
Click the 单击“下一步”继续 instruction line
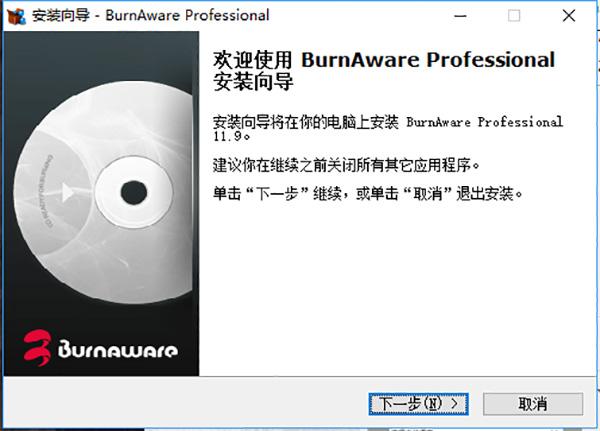pyautogui.click(x=368, y=193)
